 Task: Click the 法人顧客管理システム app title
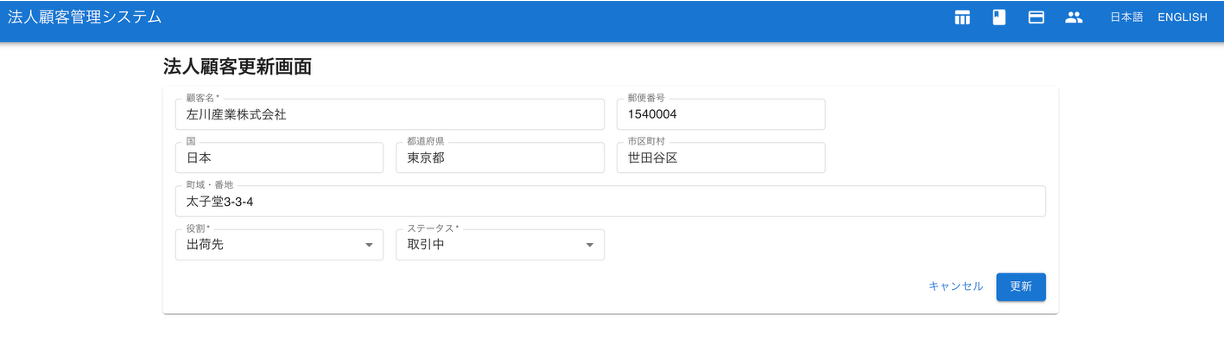pos(84,17)
